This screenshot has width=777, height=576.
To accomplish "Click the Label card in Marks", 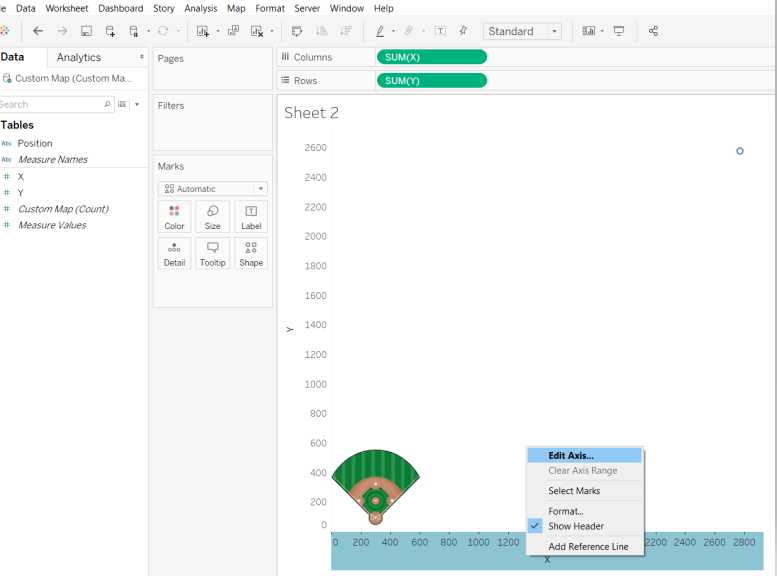I will click(251, 217).
